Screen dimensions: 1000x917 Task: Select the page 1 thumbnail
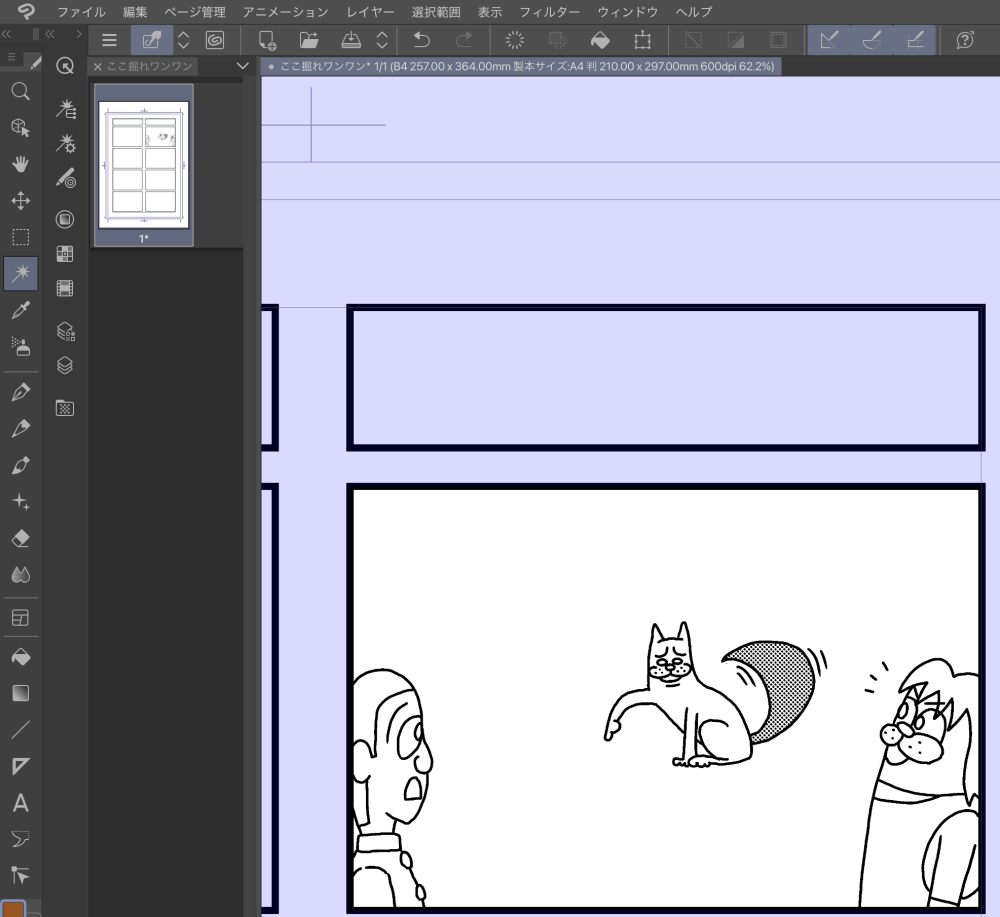[x=144, y=165]
